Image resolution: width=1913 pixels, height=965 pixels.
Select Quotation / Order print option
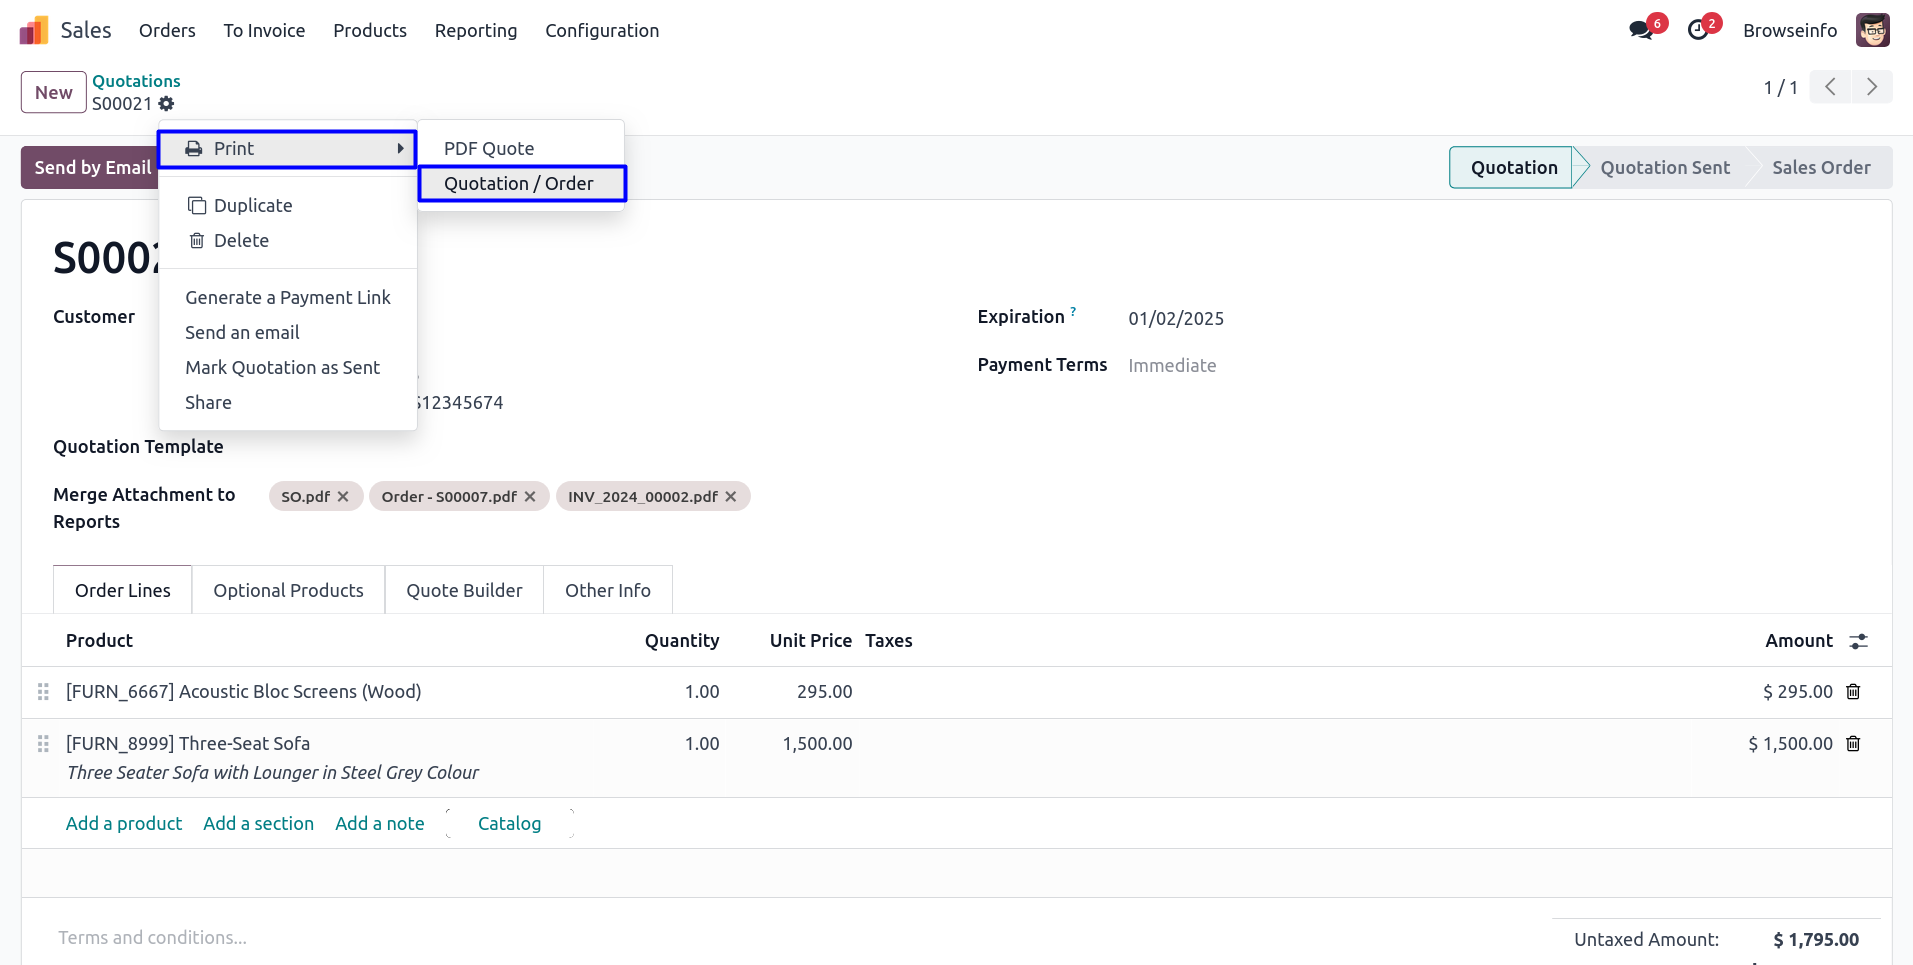click(521, 184)
